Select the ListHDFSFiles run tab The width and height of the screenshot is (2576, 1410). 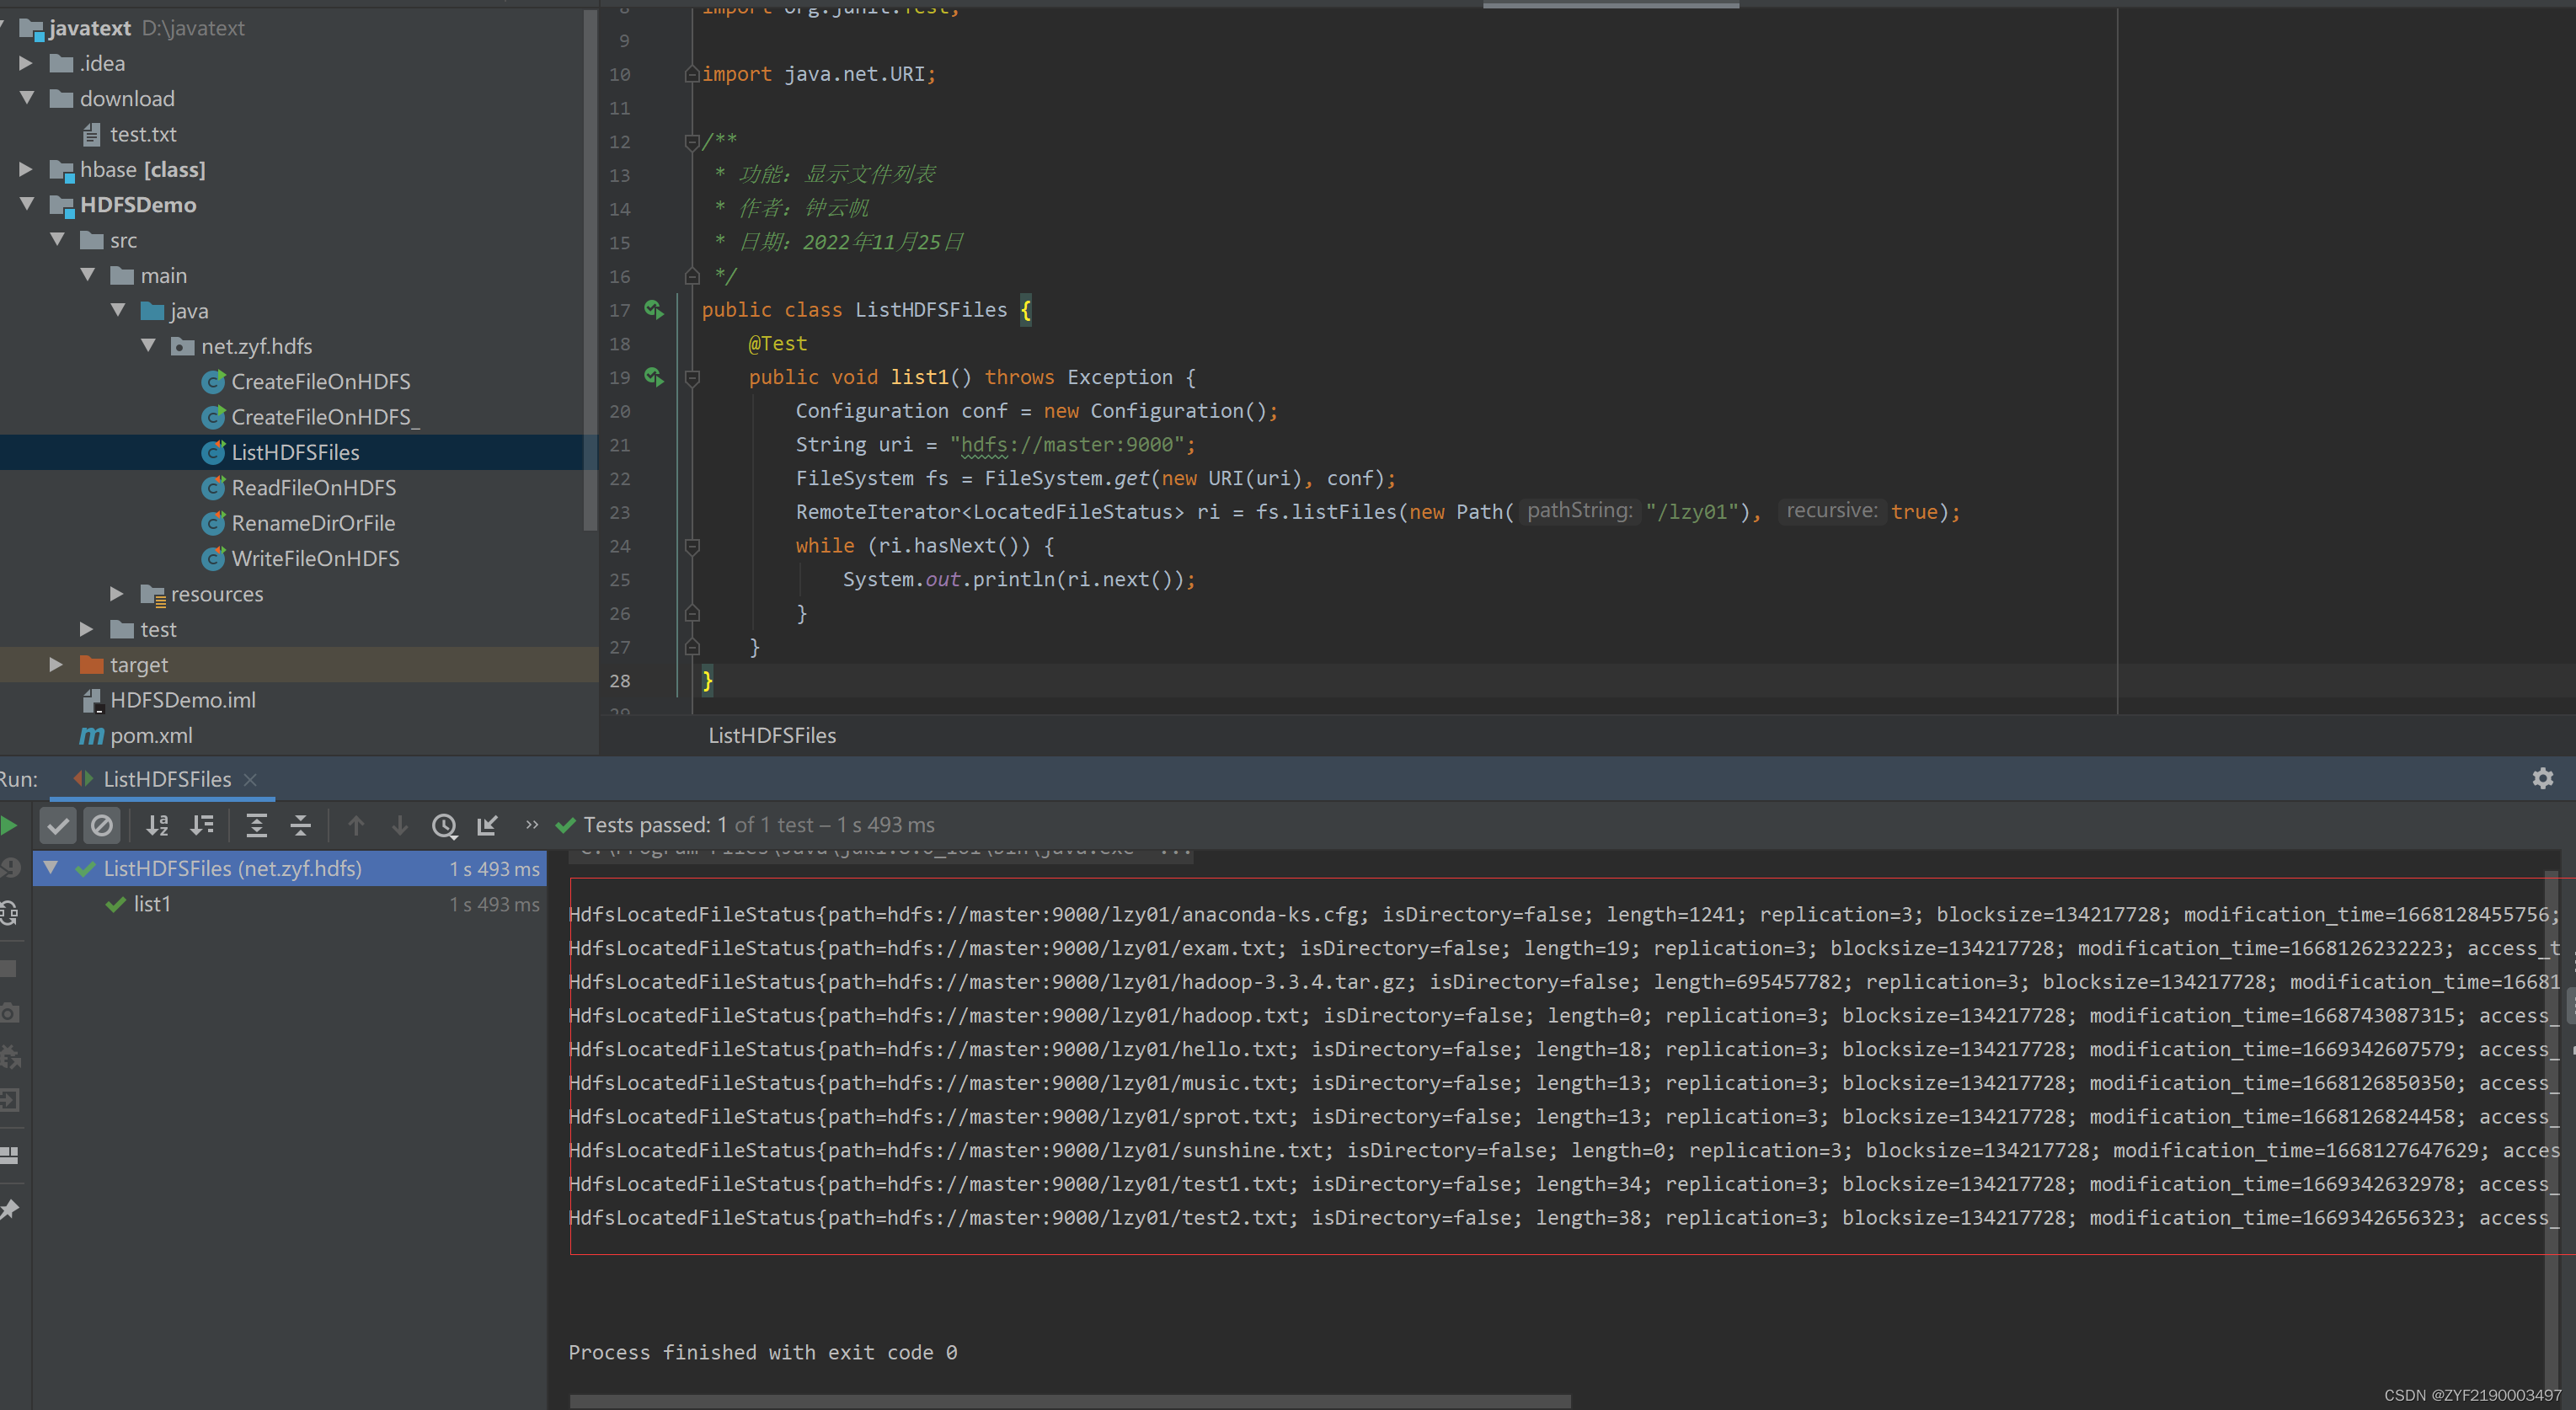(166, 779)
